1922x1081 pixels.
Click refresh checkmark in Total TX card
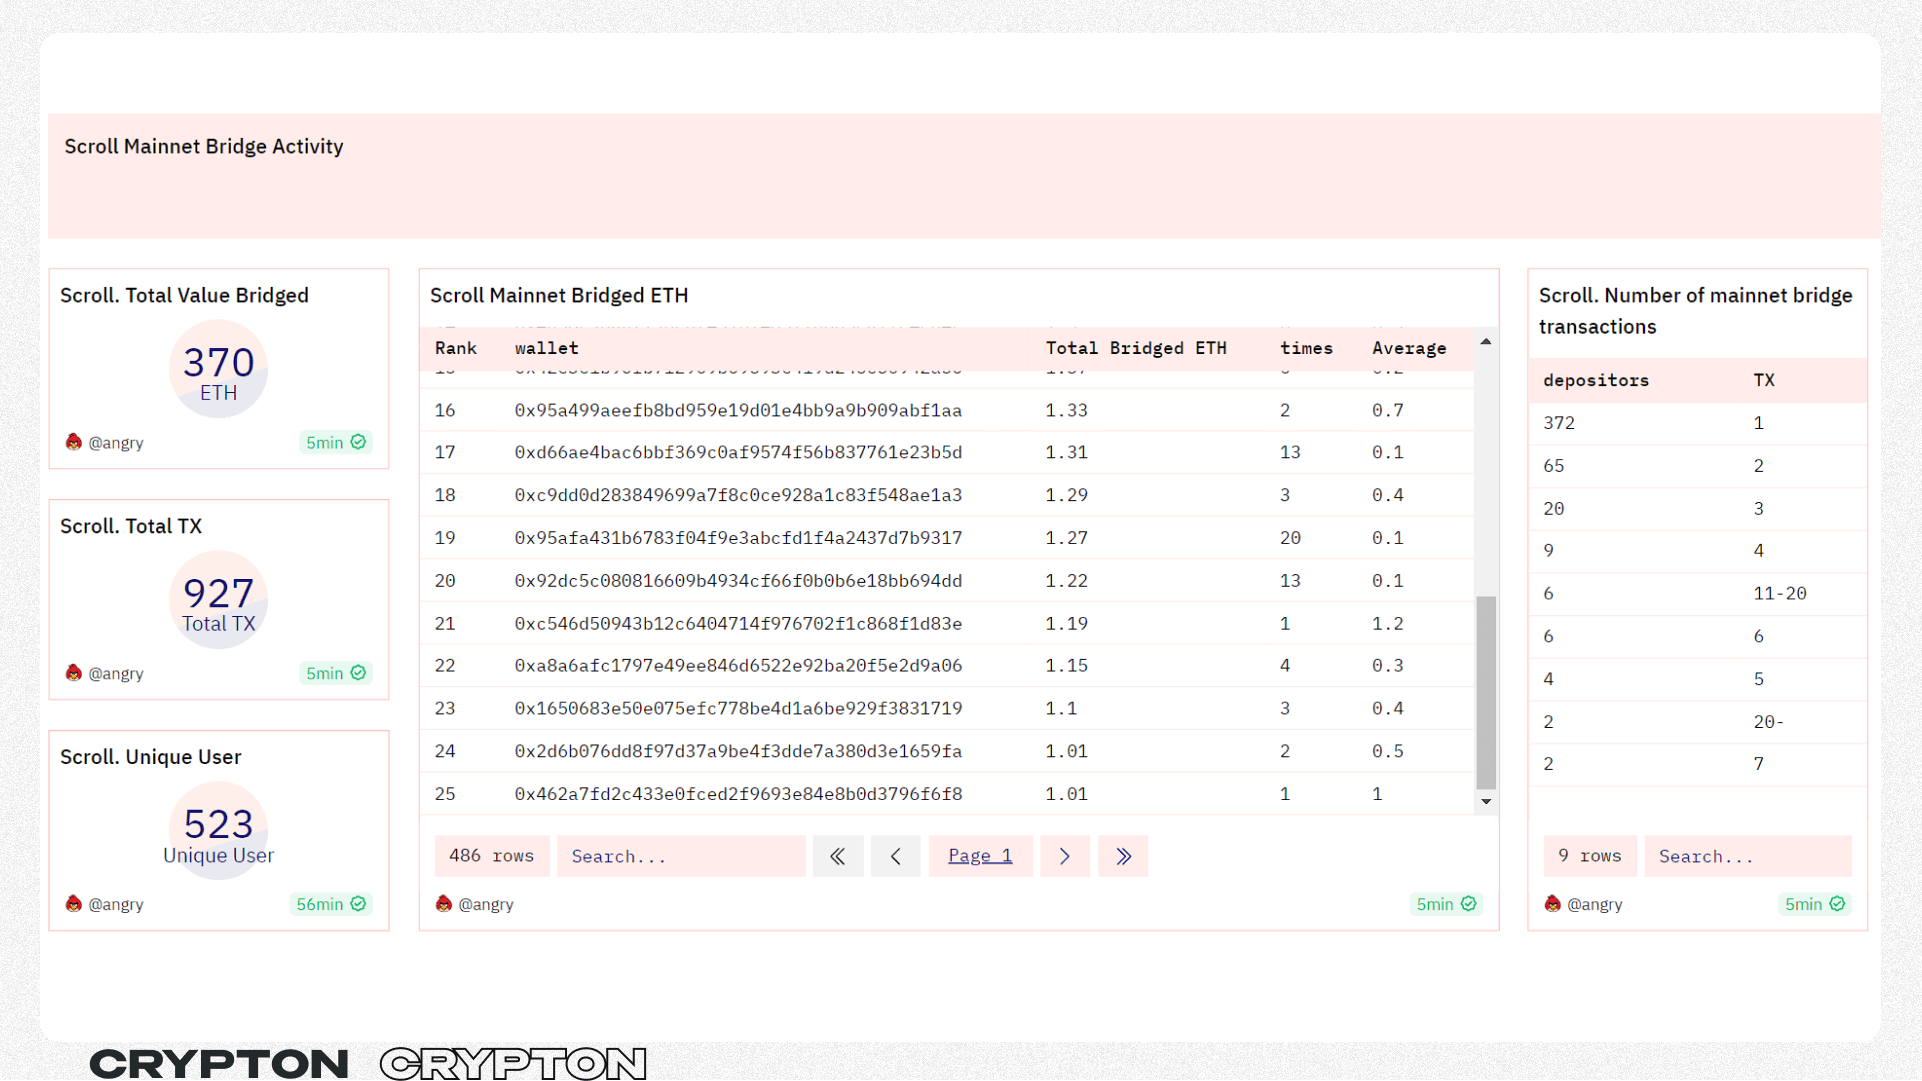[358, 673]
